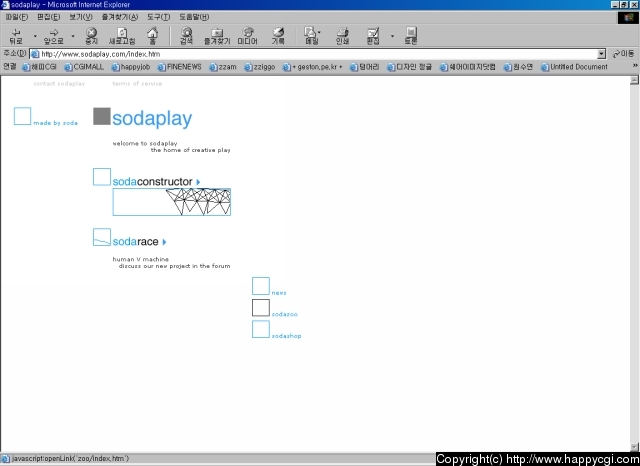The height and width of the screenshot is (466, 640).
Task: Click the arrow next to sodarace
Action: pyautogui.click(x=164, y=242)
